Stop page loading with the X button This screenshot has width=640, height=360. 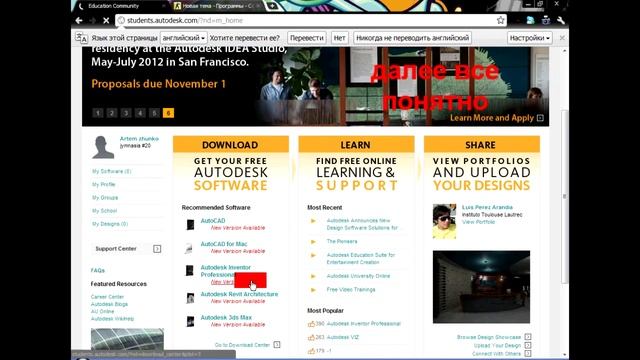[106, 20]
